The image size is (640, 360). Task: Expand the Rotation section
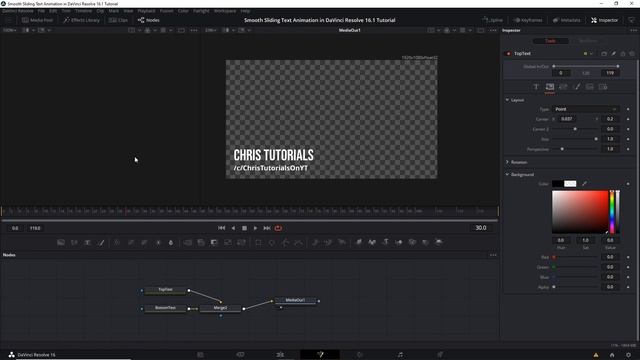click(x=507, y=162)
